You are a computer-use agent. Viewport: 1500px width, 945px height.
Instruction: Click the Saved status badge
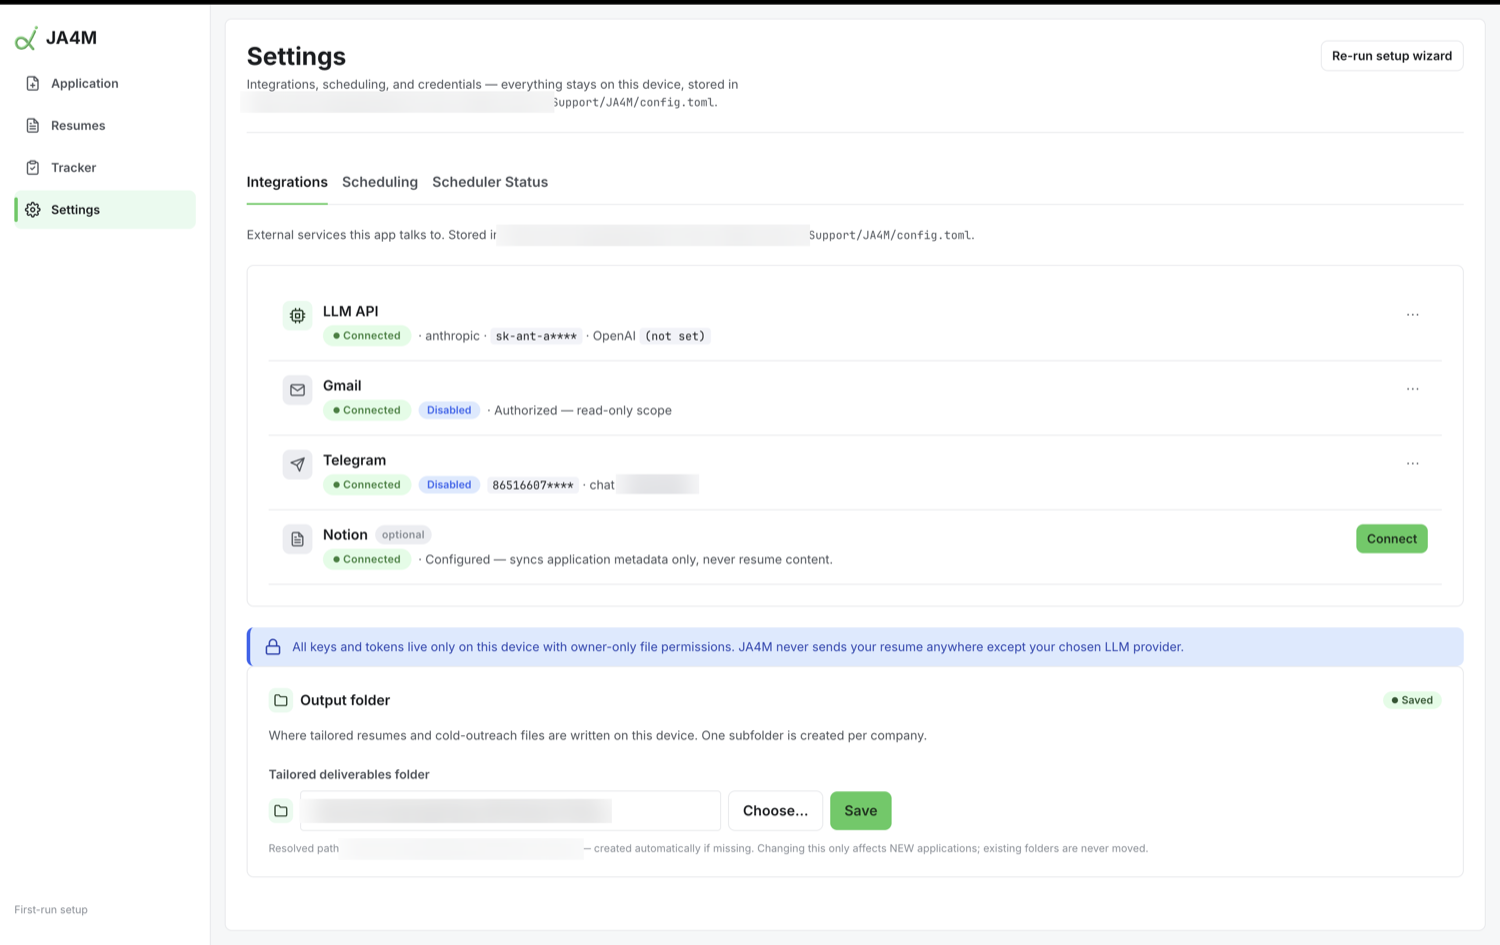(1412, 700)
